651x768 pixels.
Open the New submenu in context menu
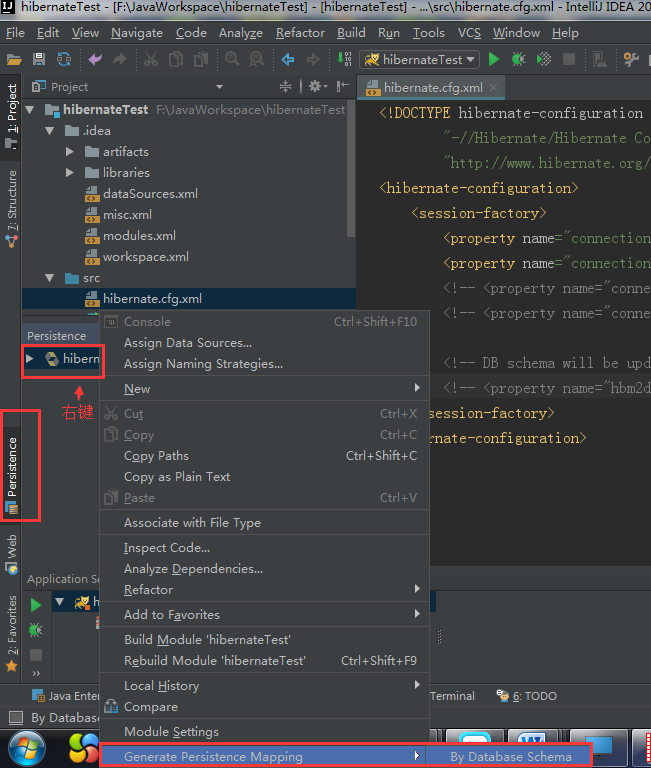(x=265, y=388)
